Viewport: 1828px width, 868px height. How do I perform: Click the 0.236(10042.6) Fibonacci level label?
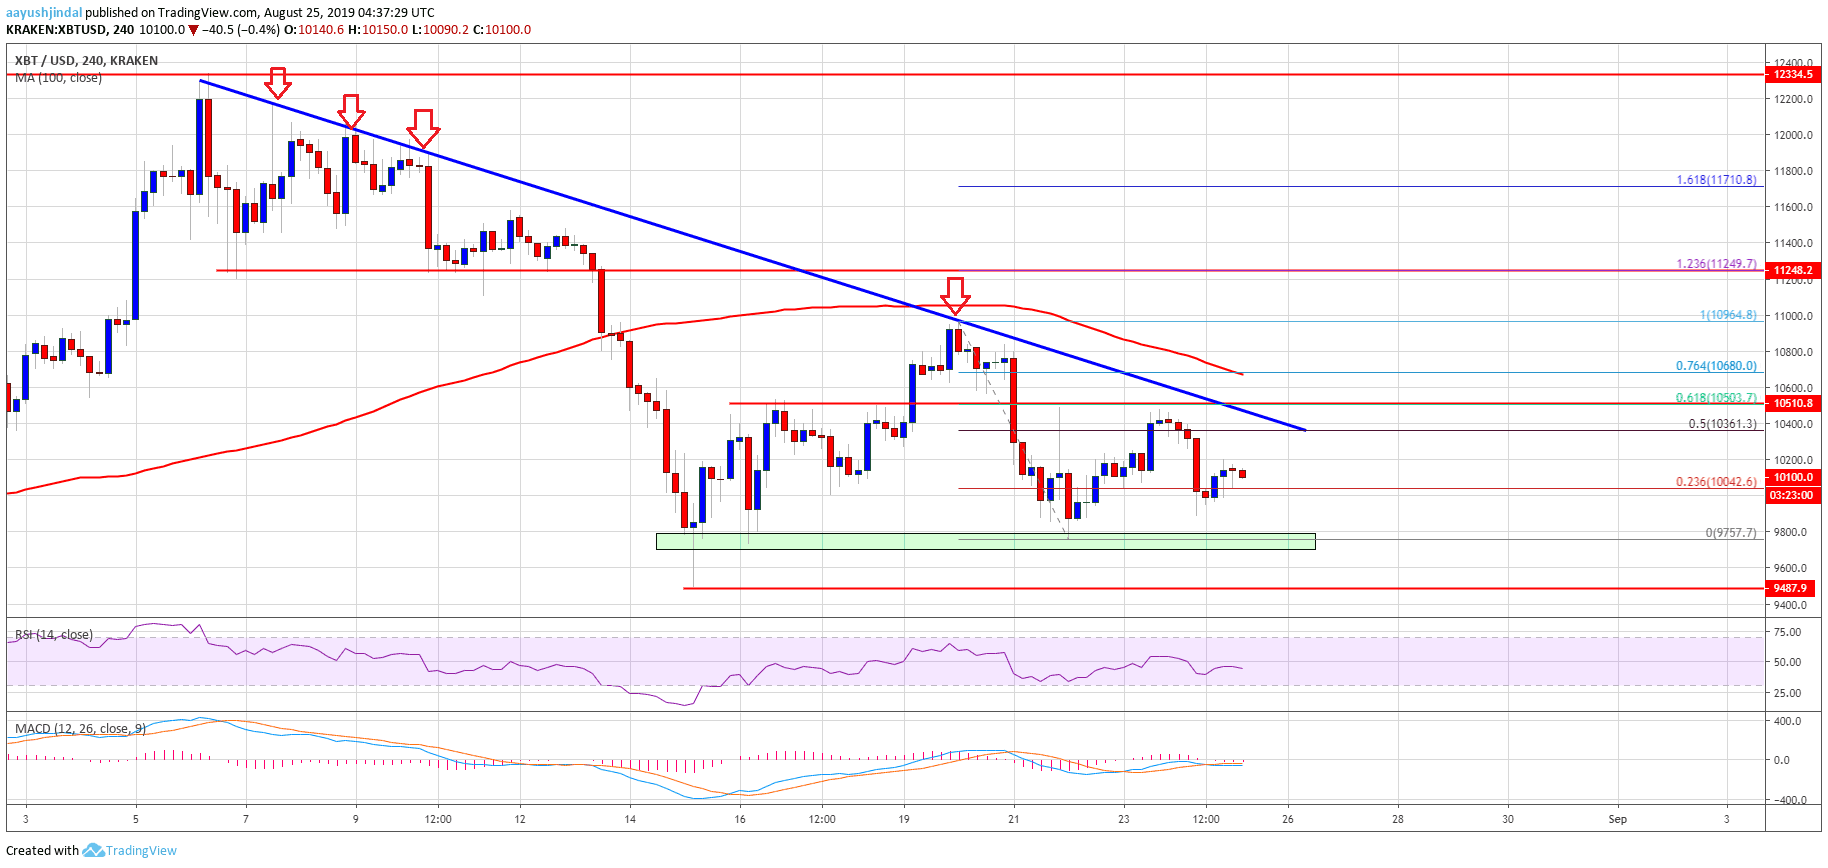[1716, 482]
